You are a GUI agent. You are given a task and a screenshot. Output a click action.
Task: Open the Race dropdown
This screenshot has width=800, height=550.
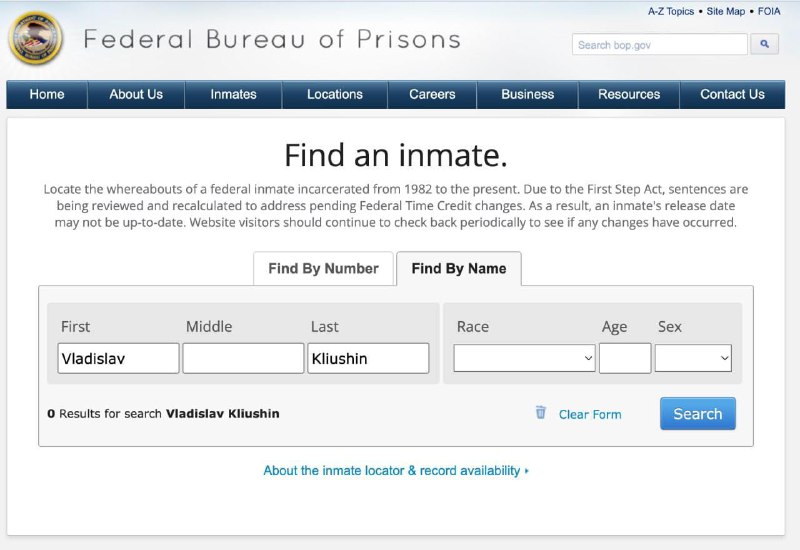(524, 358)
